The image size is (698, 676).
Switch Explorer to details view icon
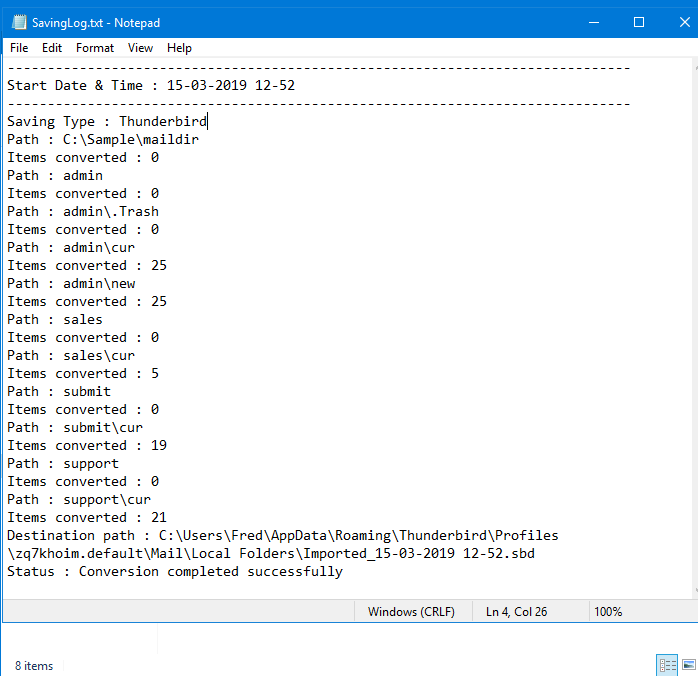(667, 665)
